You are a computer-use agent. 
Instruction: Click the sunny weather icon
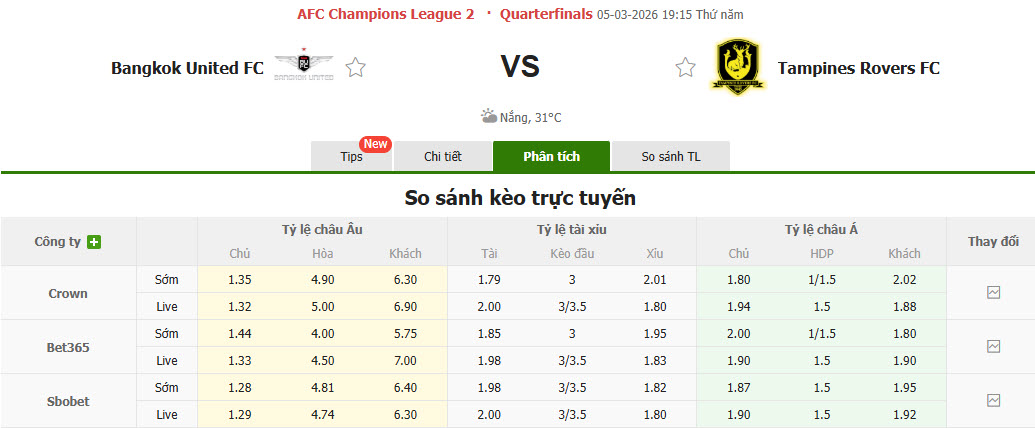pyautogui.click(x=489, y=117)
